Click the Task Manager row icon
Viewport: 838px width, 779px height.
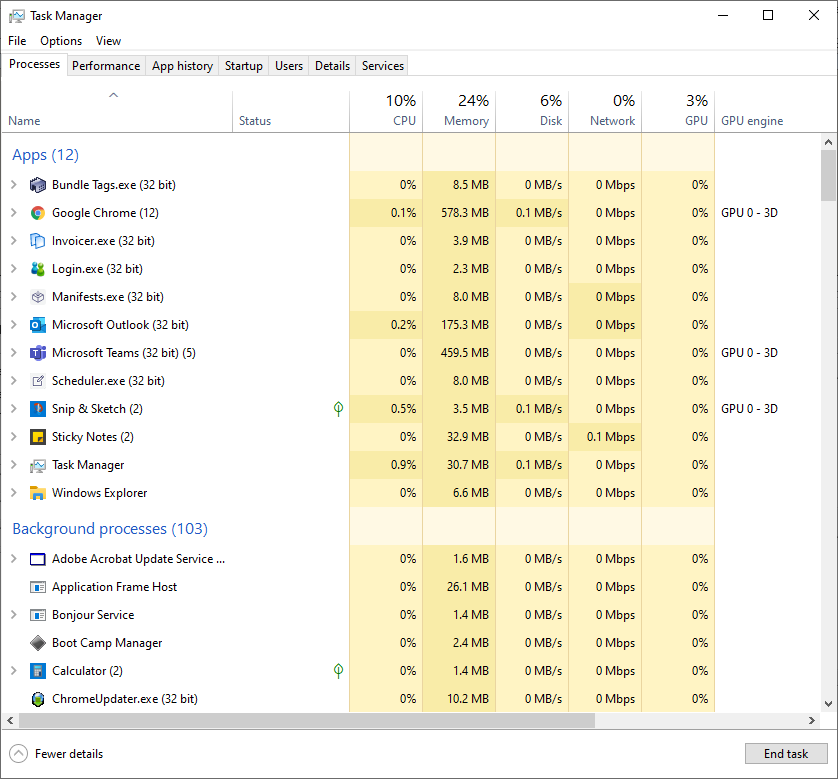pos(37,465)
